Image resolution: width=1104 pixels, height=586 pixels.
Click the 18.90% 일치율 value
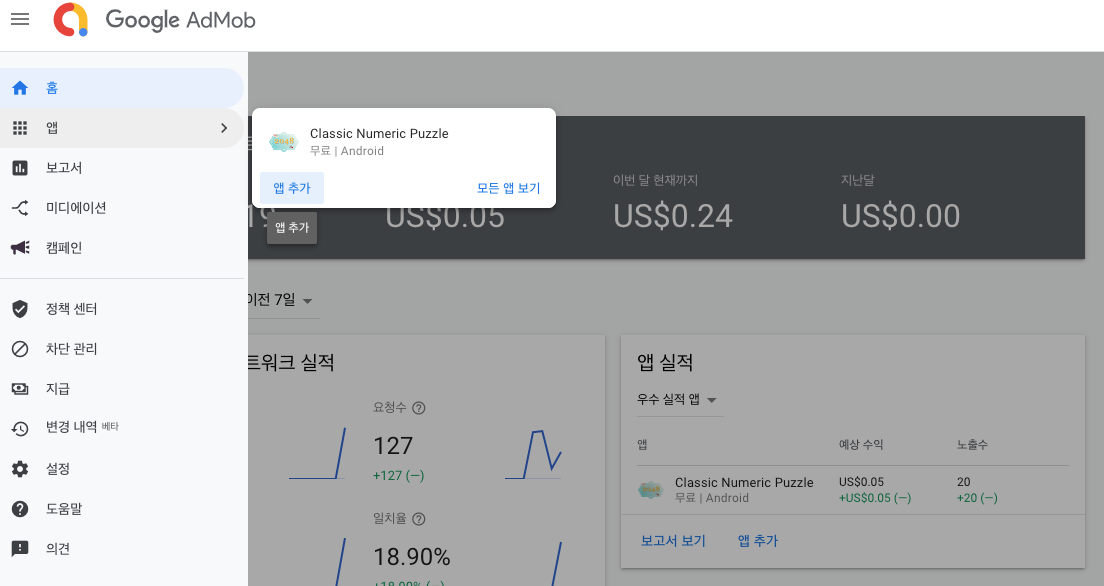[412, 557]
